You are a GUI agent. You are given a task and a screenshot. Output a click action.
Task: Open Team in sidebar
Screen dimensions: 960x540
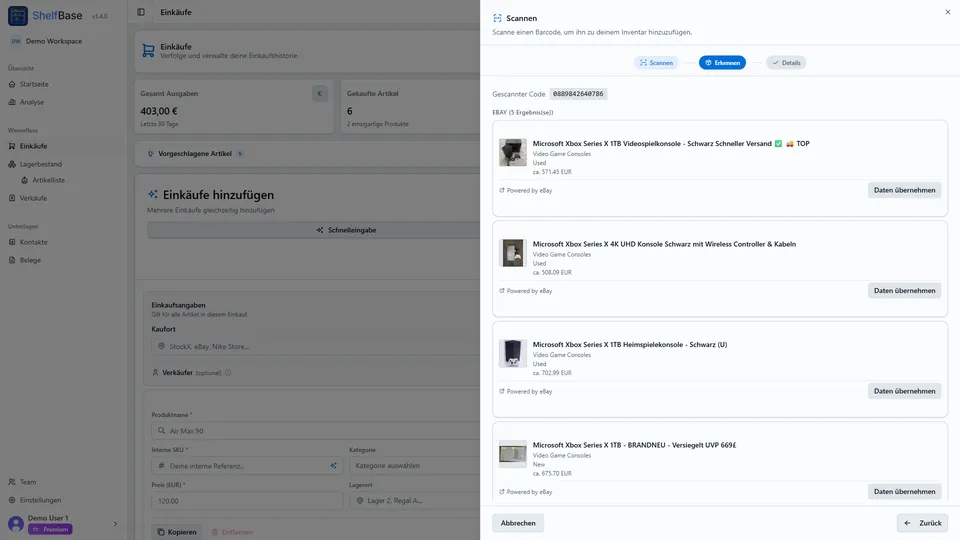click(x=28, y=482)
